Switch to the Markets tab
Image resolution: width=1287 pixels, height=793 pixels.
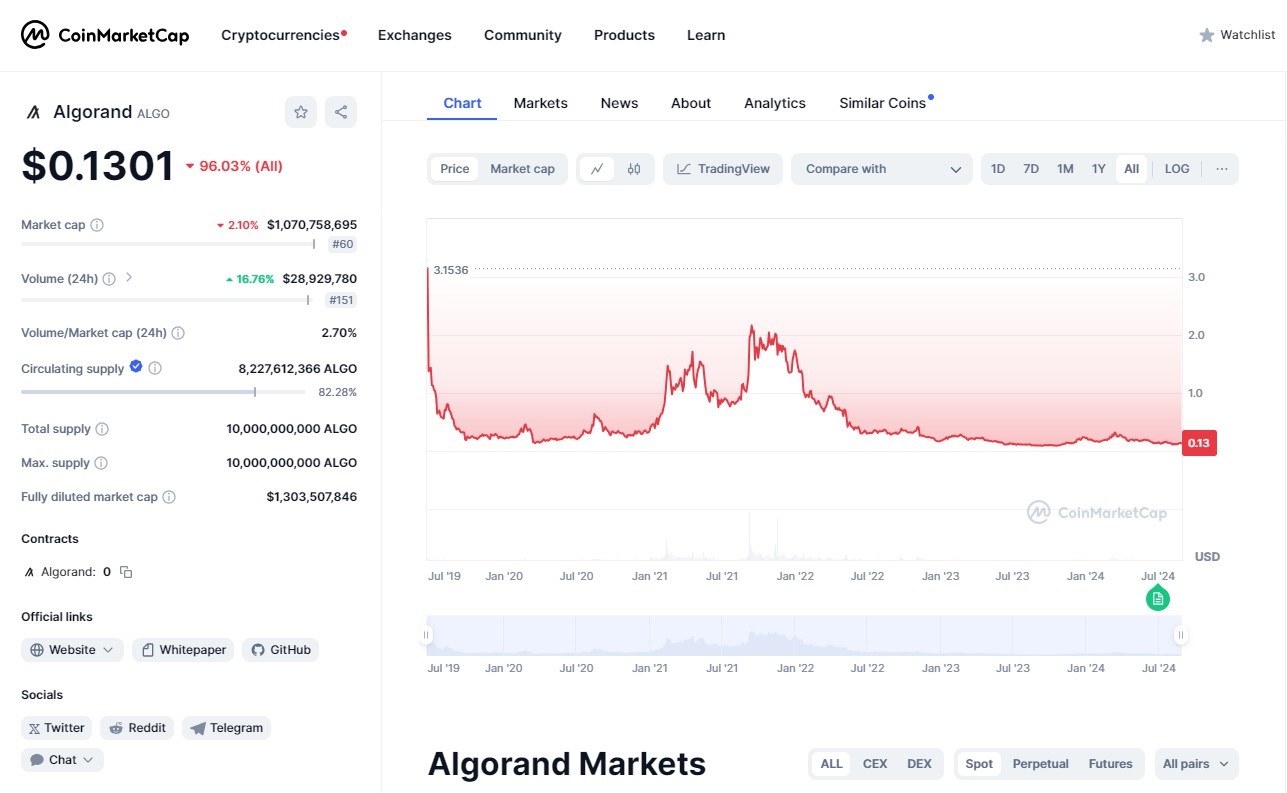point(541,103)
